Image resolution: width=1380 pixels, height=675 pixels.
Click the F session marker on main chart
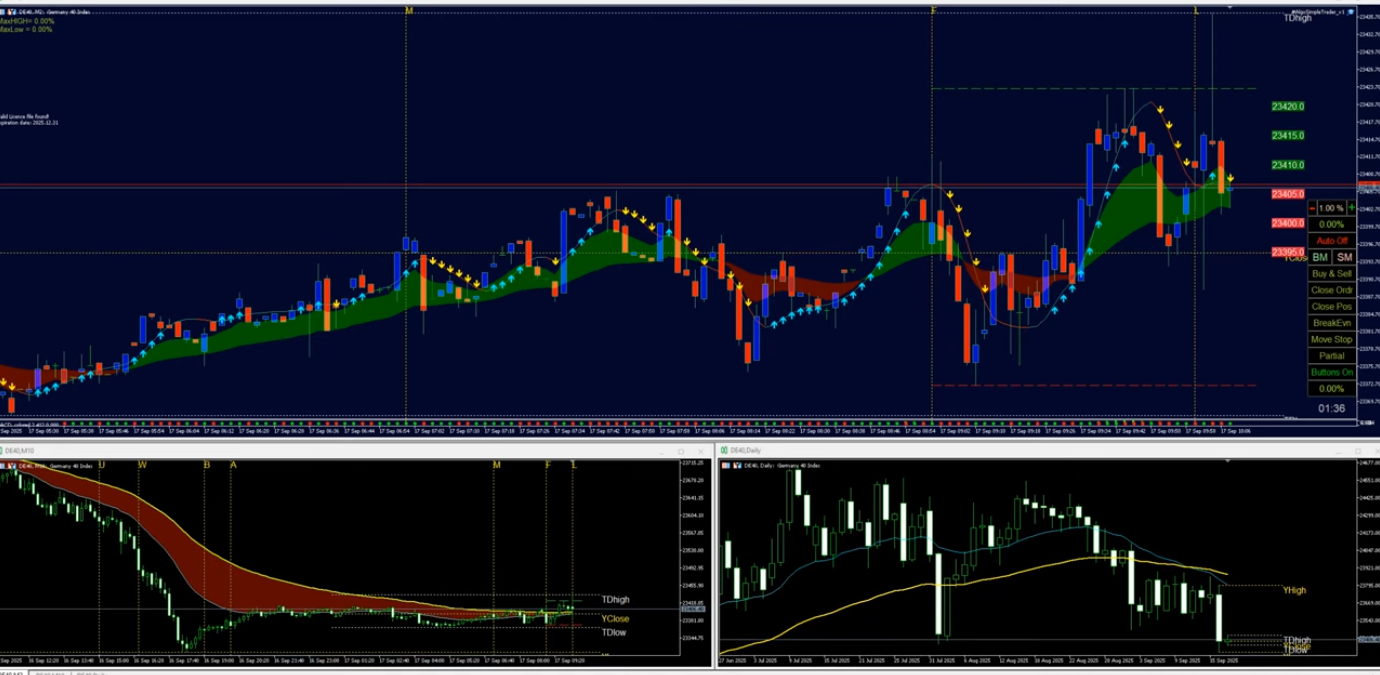click(933, 9)
